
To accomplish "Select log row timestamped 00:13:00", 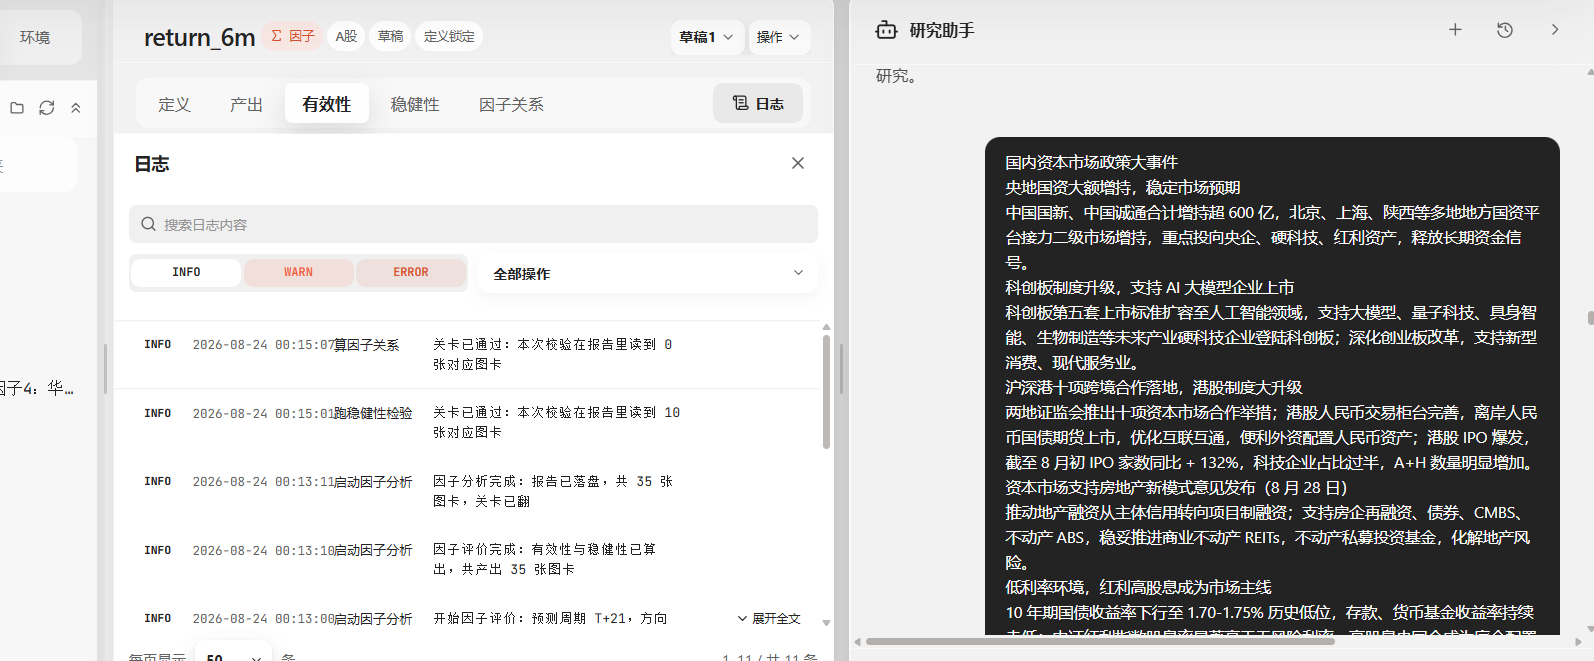I will click(x=468, y=619).
